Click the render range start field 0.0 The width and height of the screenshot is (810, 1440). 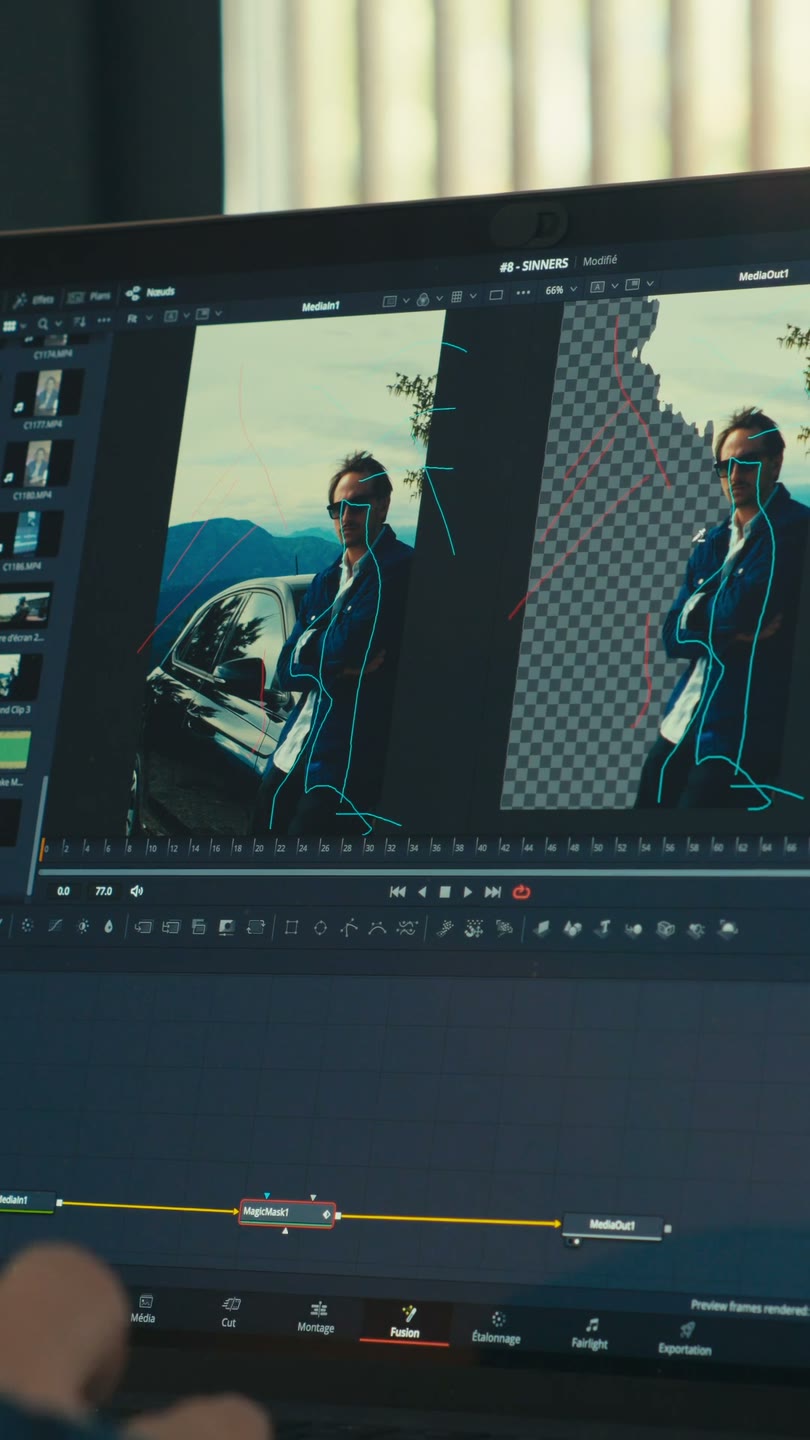[63, 891]
